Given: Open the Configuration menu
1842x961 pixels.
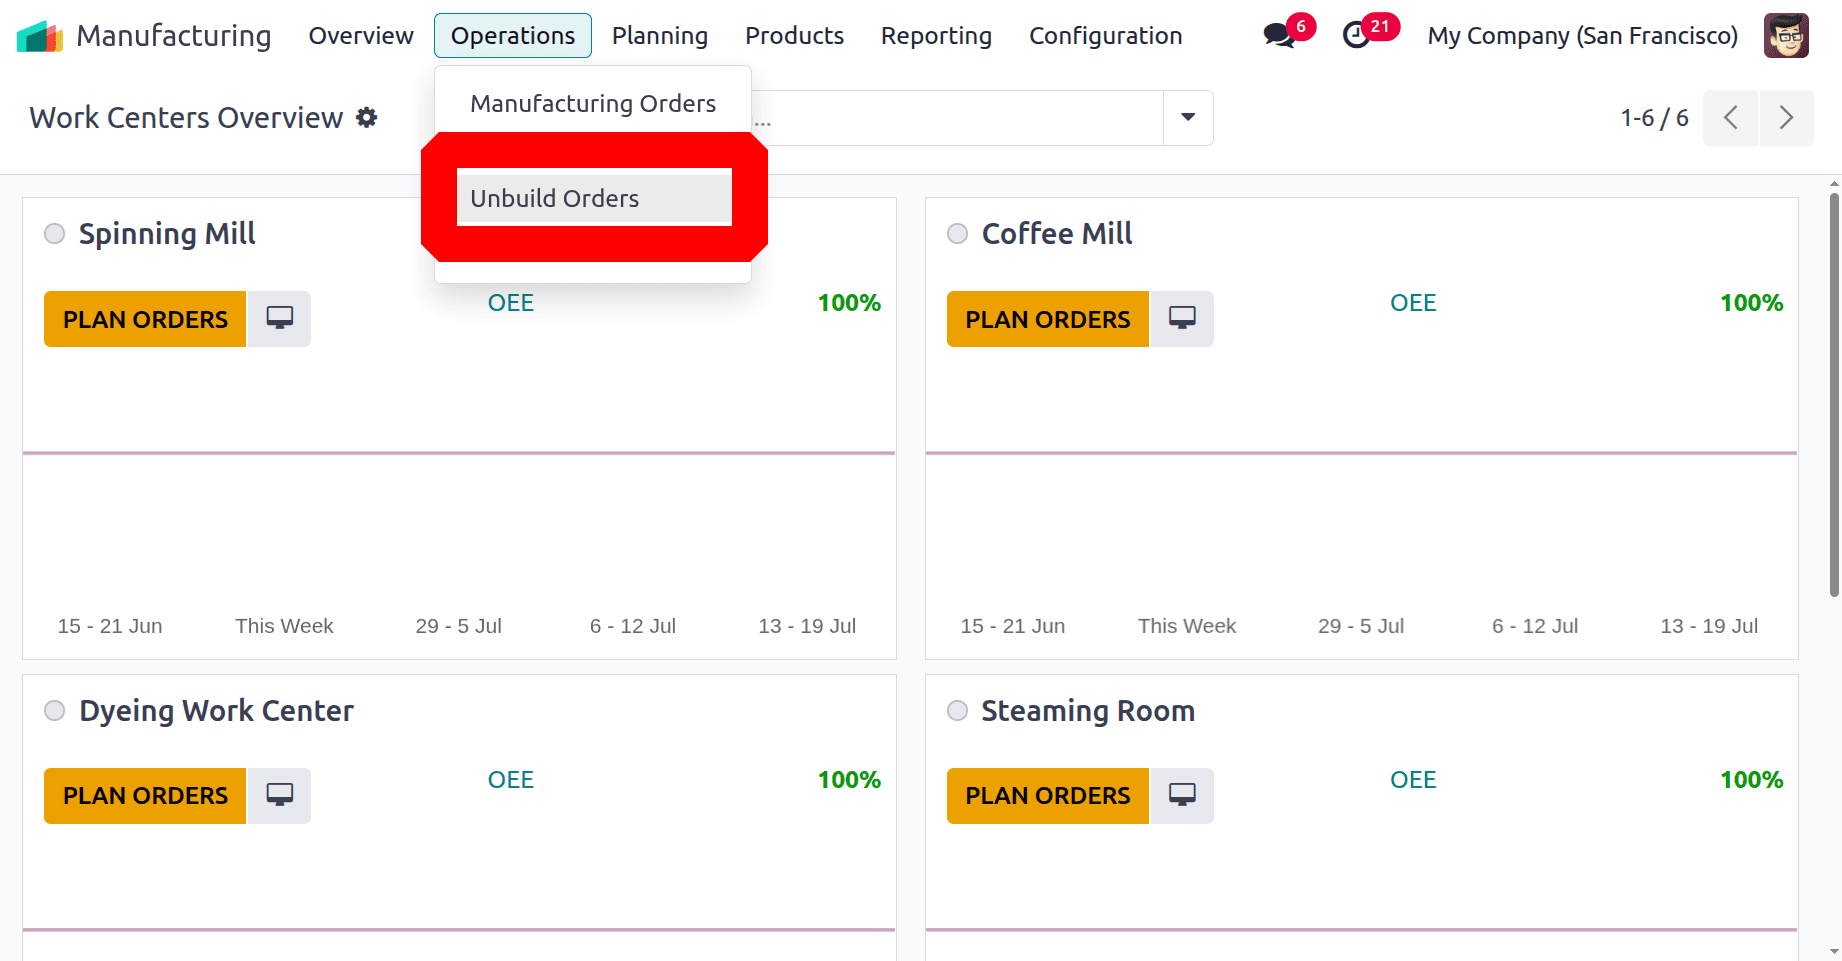Looking at the screenshot, I should 1106,36.
